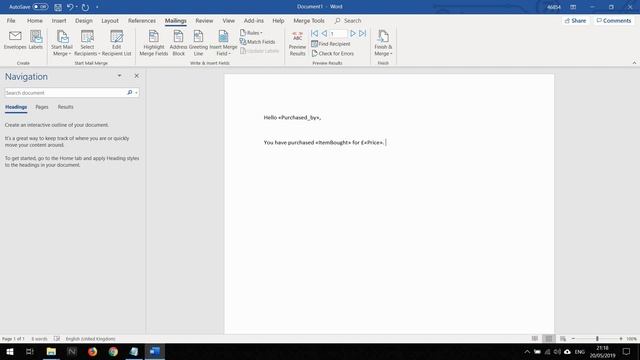Open the Start Mail Merge menu
Screen dimensions: 640x360
pyautogui.click(x=62, y=43)
